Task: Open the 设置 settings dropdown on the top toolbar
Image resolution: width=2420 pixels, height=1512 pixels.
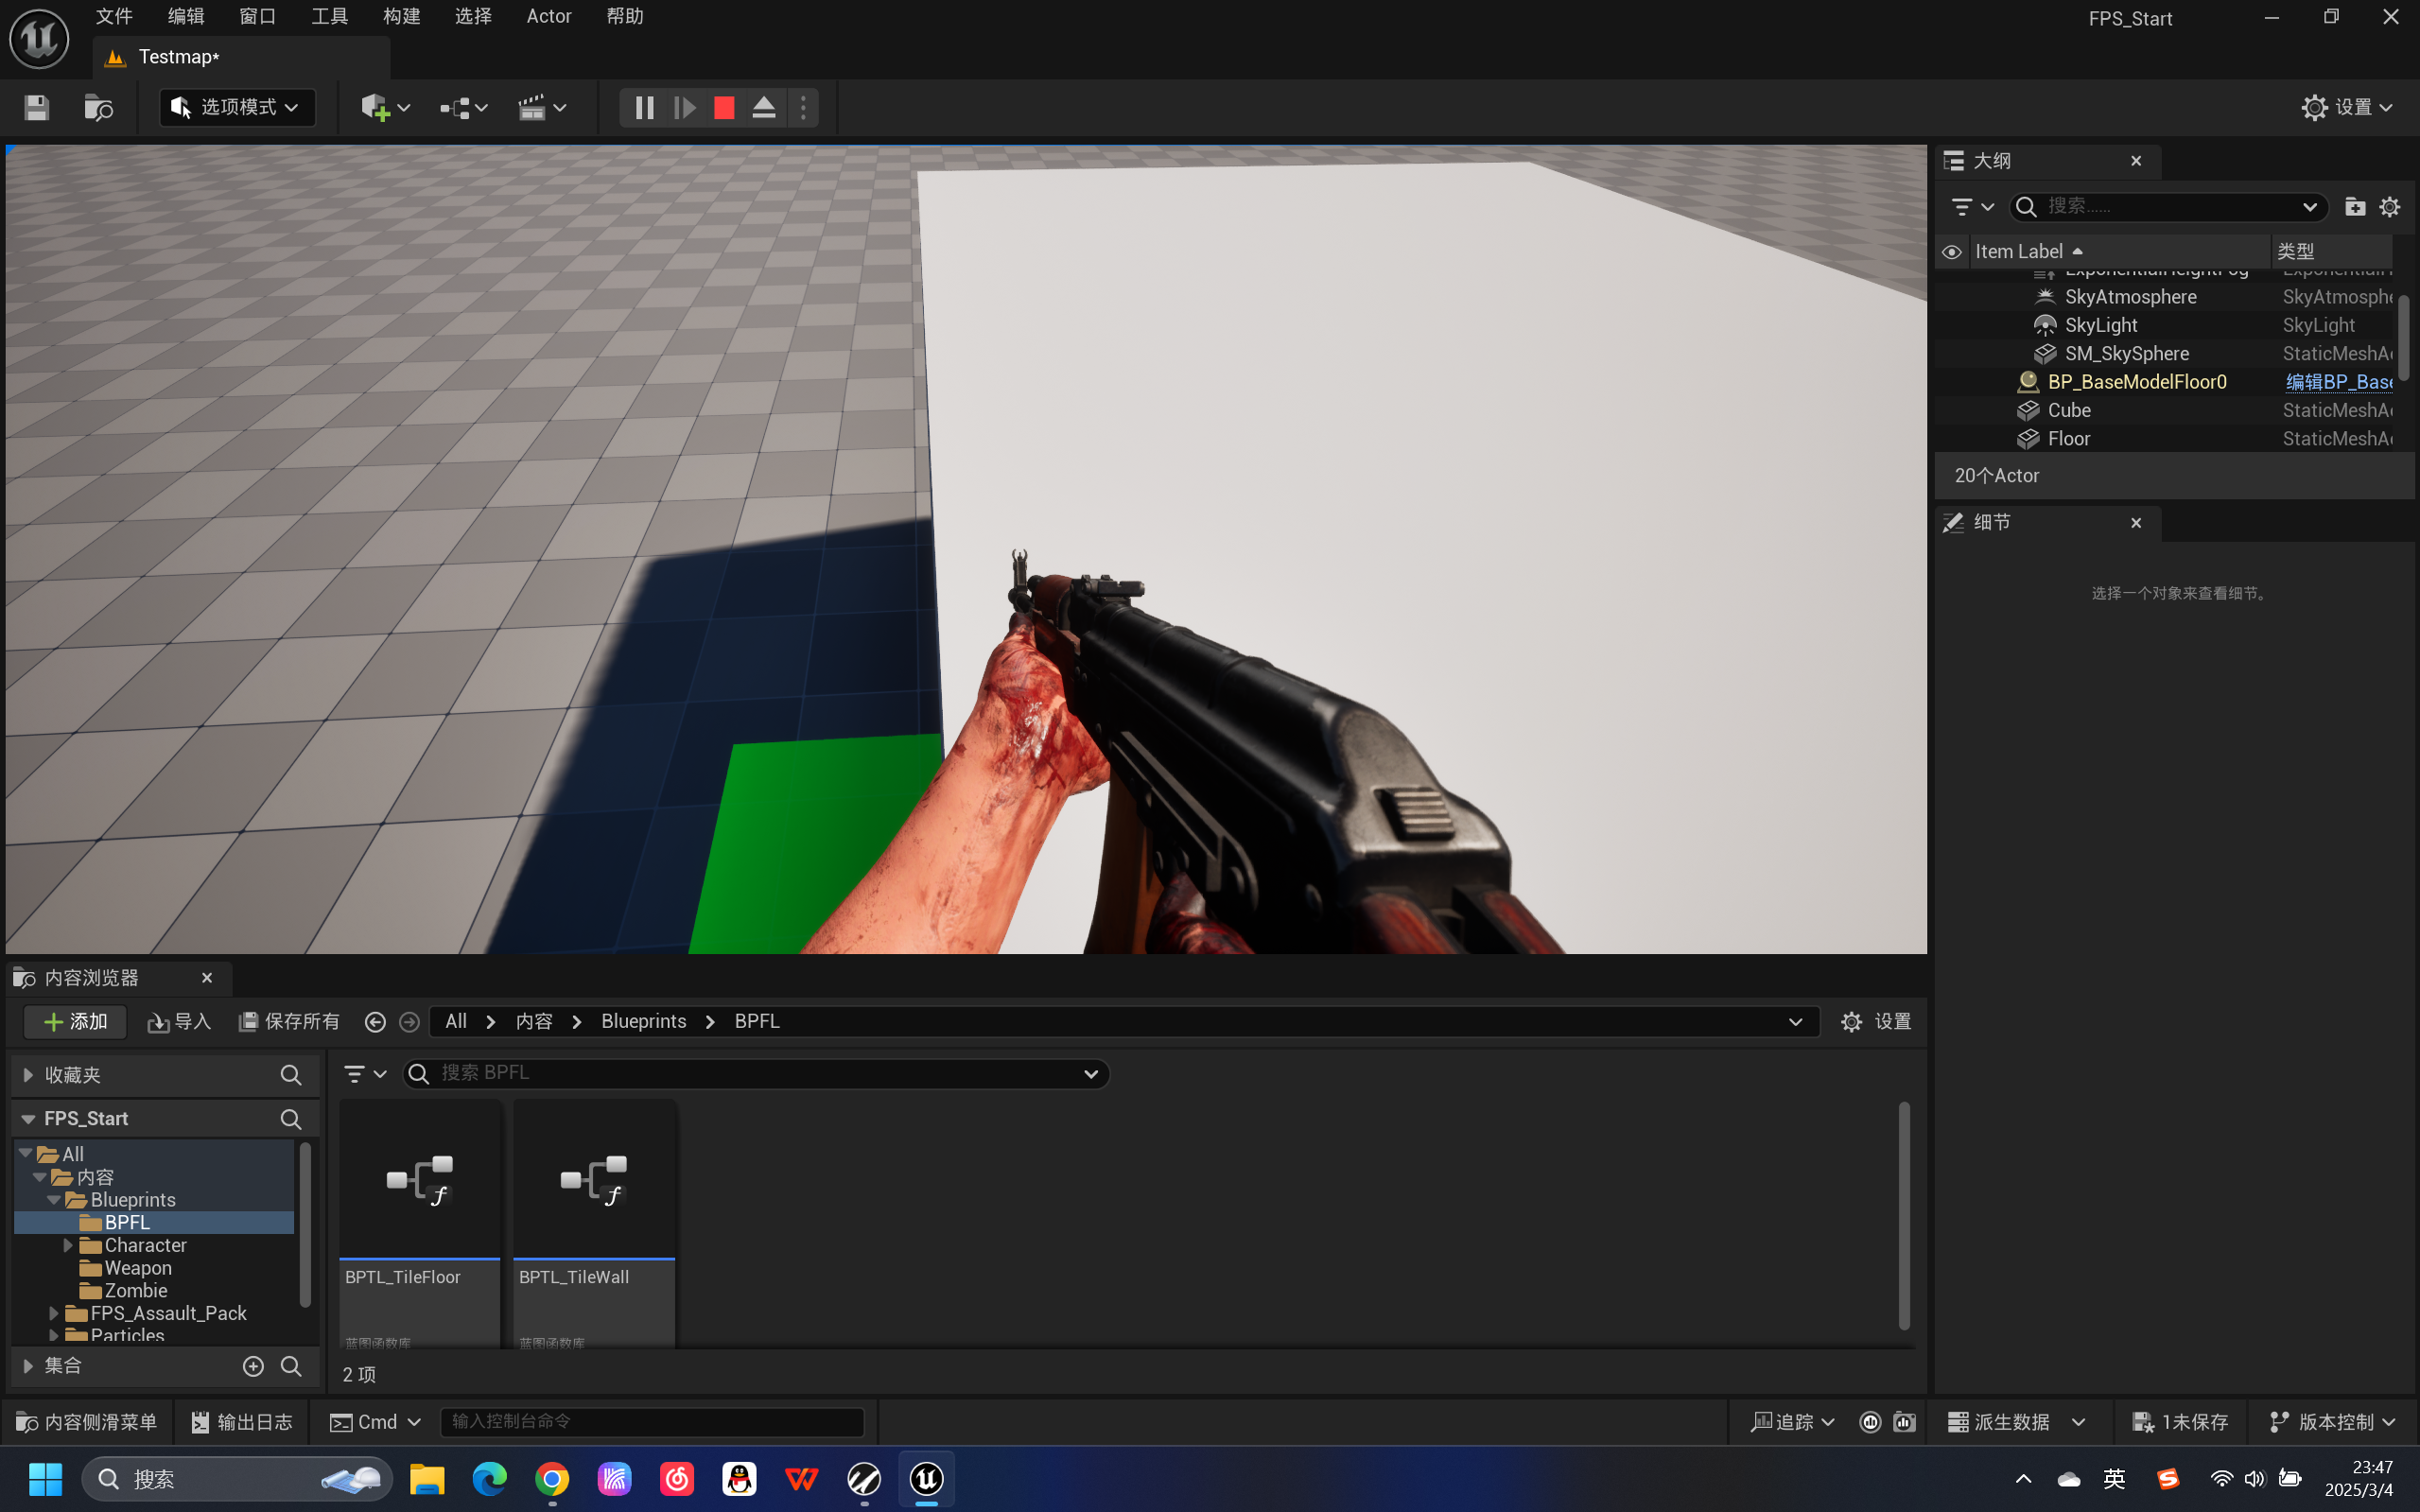Action: click(x=2347, y=107)
